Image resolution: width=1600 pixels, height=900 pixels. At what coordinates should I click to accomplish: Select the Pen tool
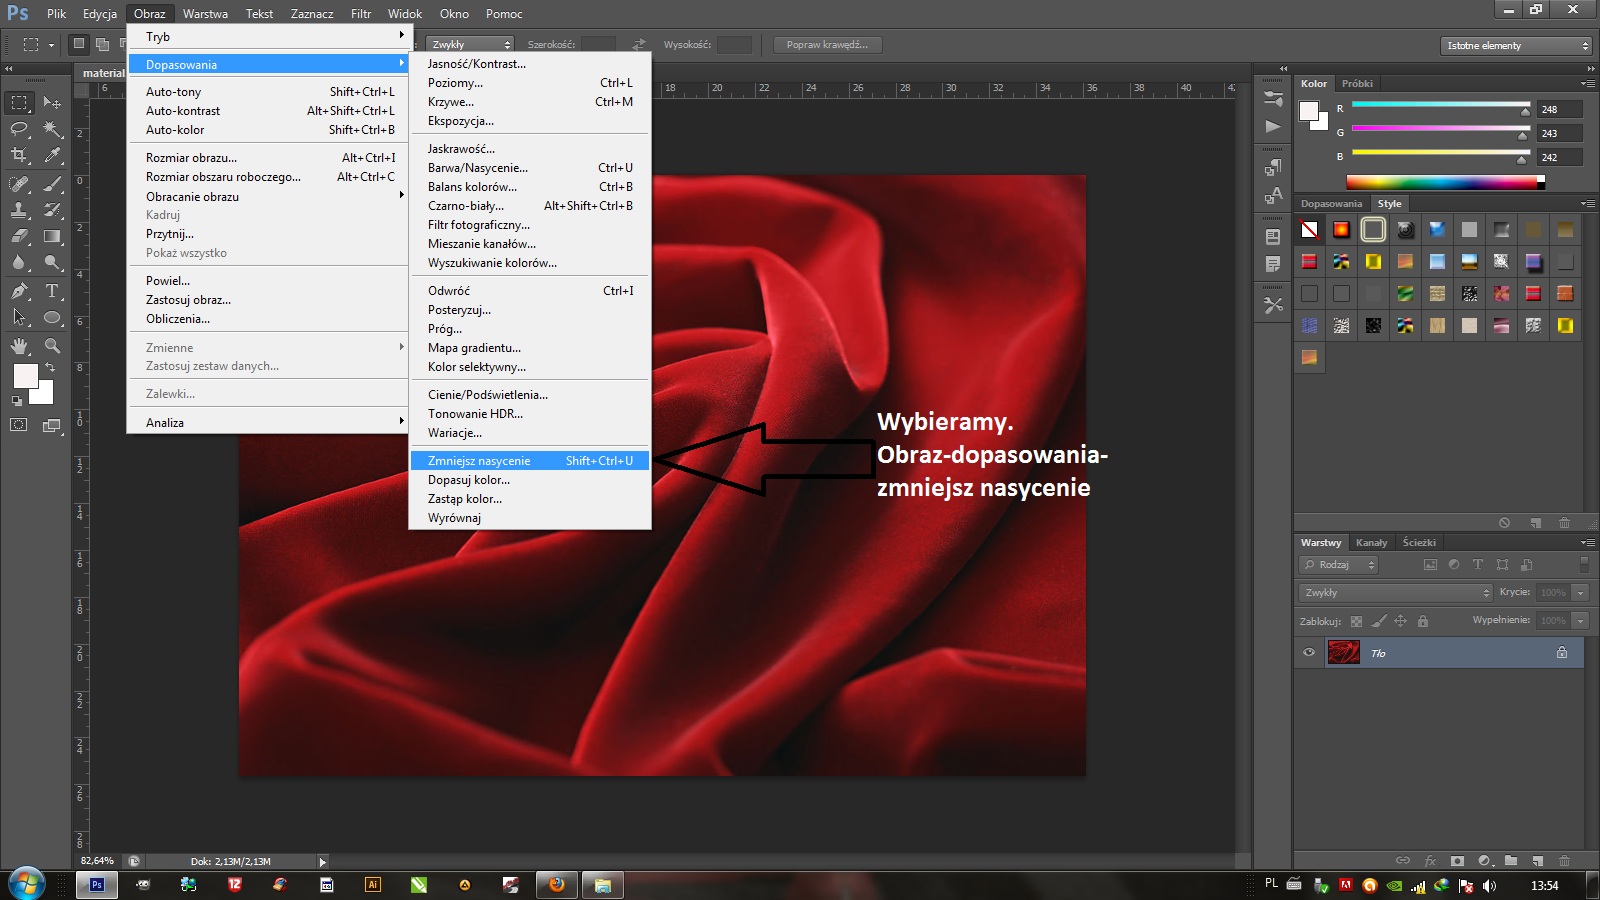tap(19, 291)
